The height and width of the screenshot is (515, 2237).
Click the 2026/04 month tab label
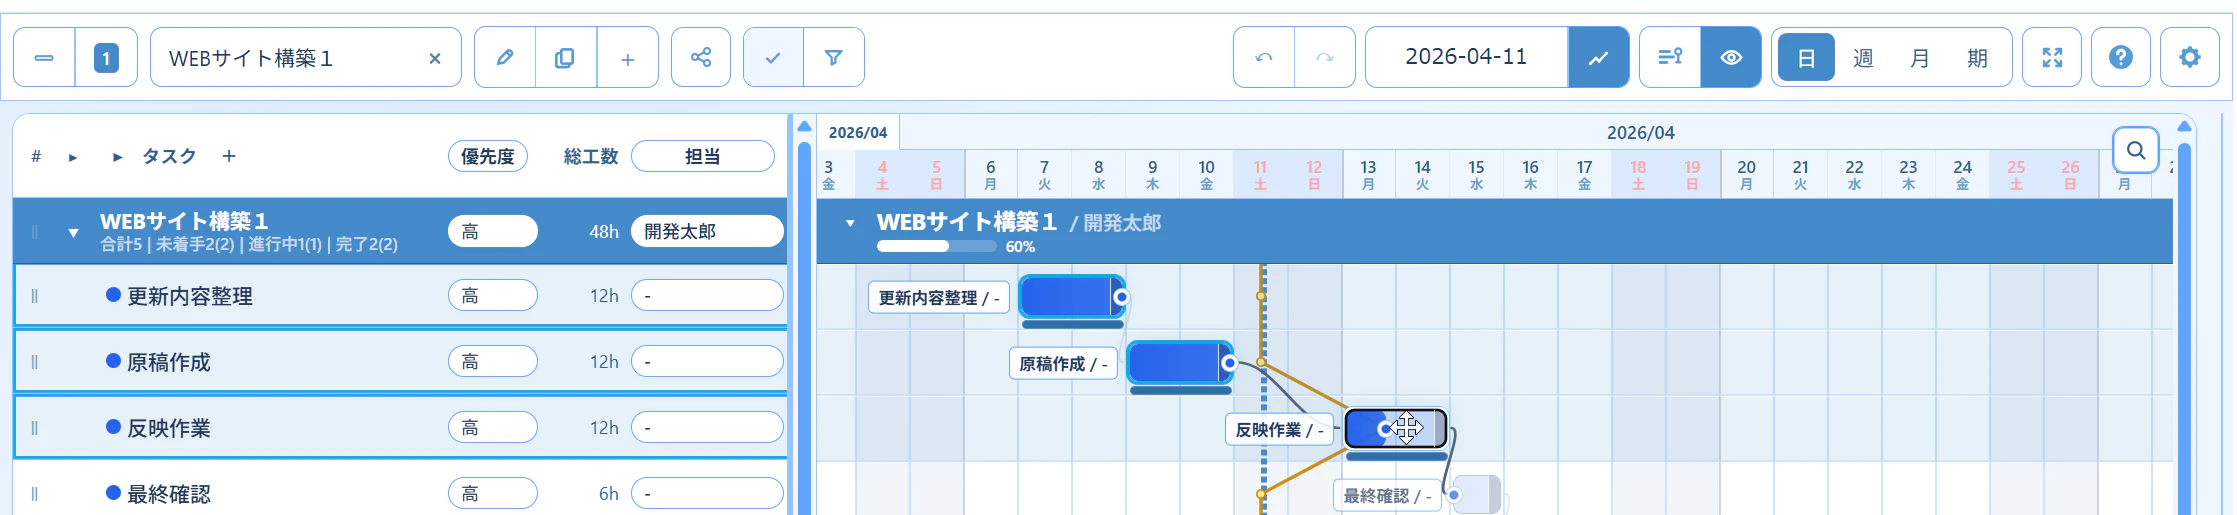coord(858,132)
